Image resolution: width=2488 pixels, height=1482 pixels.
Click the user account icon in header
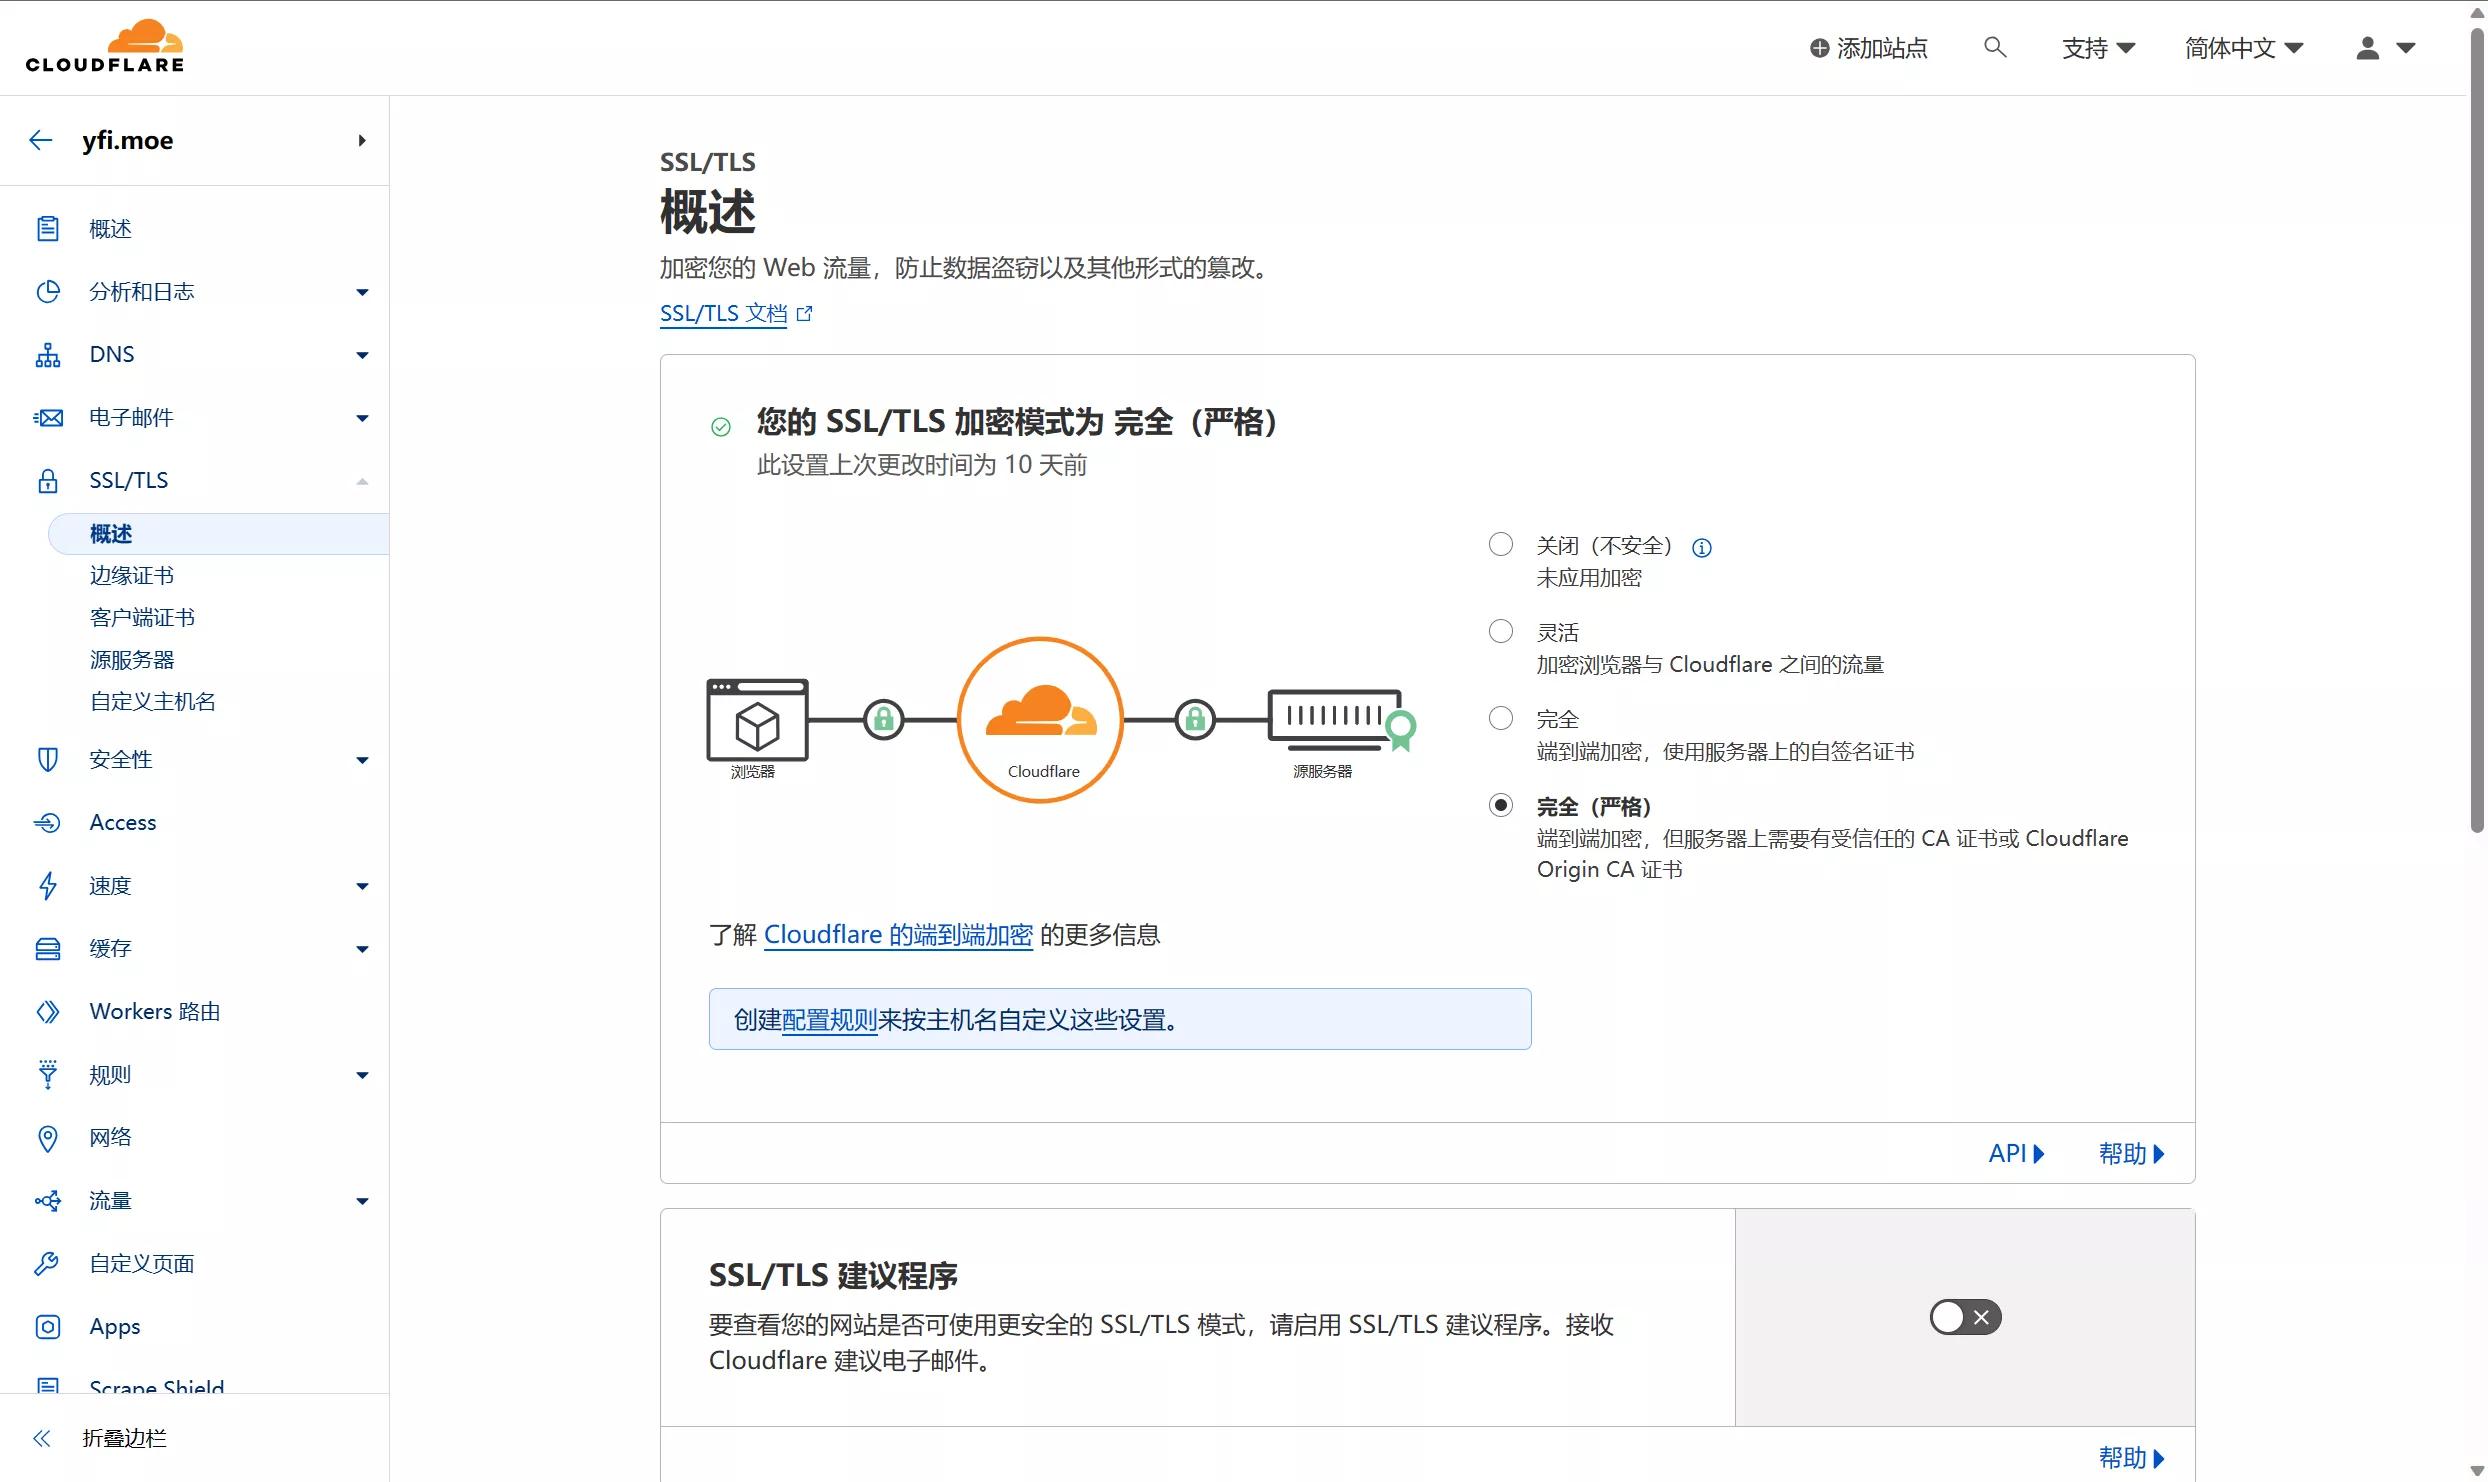click(2367, 48)
